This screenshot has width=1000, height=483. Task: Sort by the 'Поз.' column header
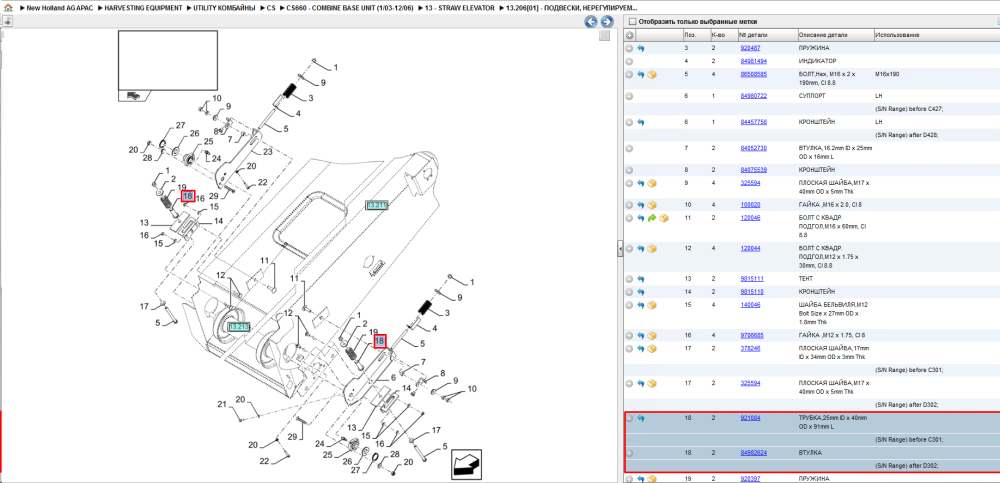[689, 34]
